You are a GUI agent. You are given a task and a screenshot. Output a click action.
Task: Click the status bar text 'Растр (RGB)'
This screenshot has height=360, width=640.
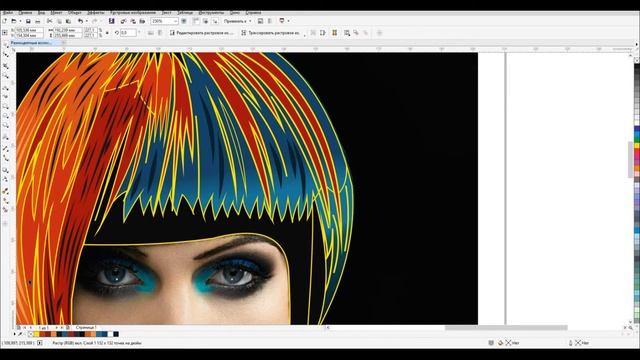coord(63,343)
